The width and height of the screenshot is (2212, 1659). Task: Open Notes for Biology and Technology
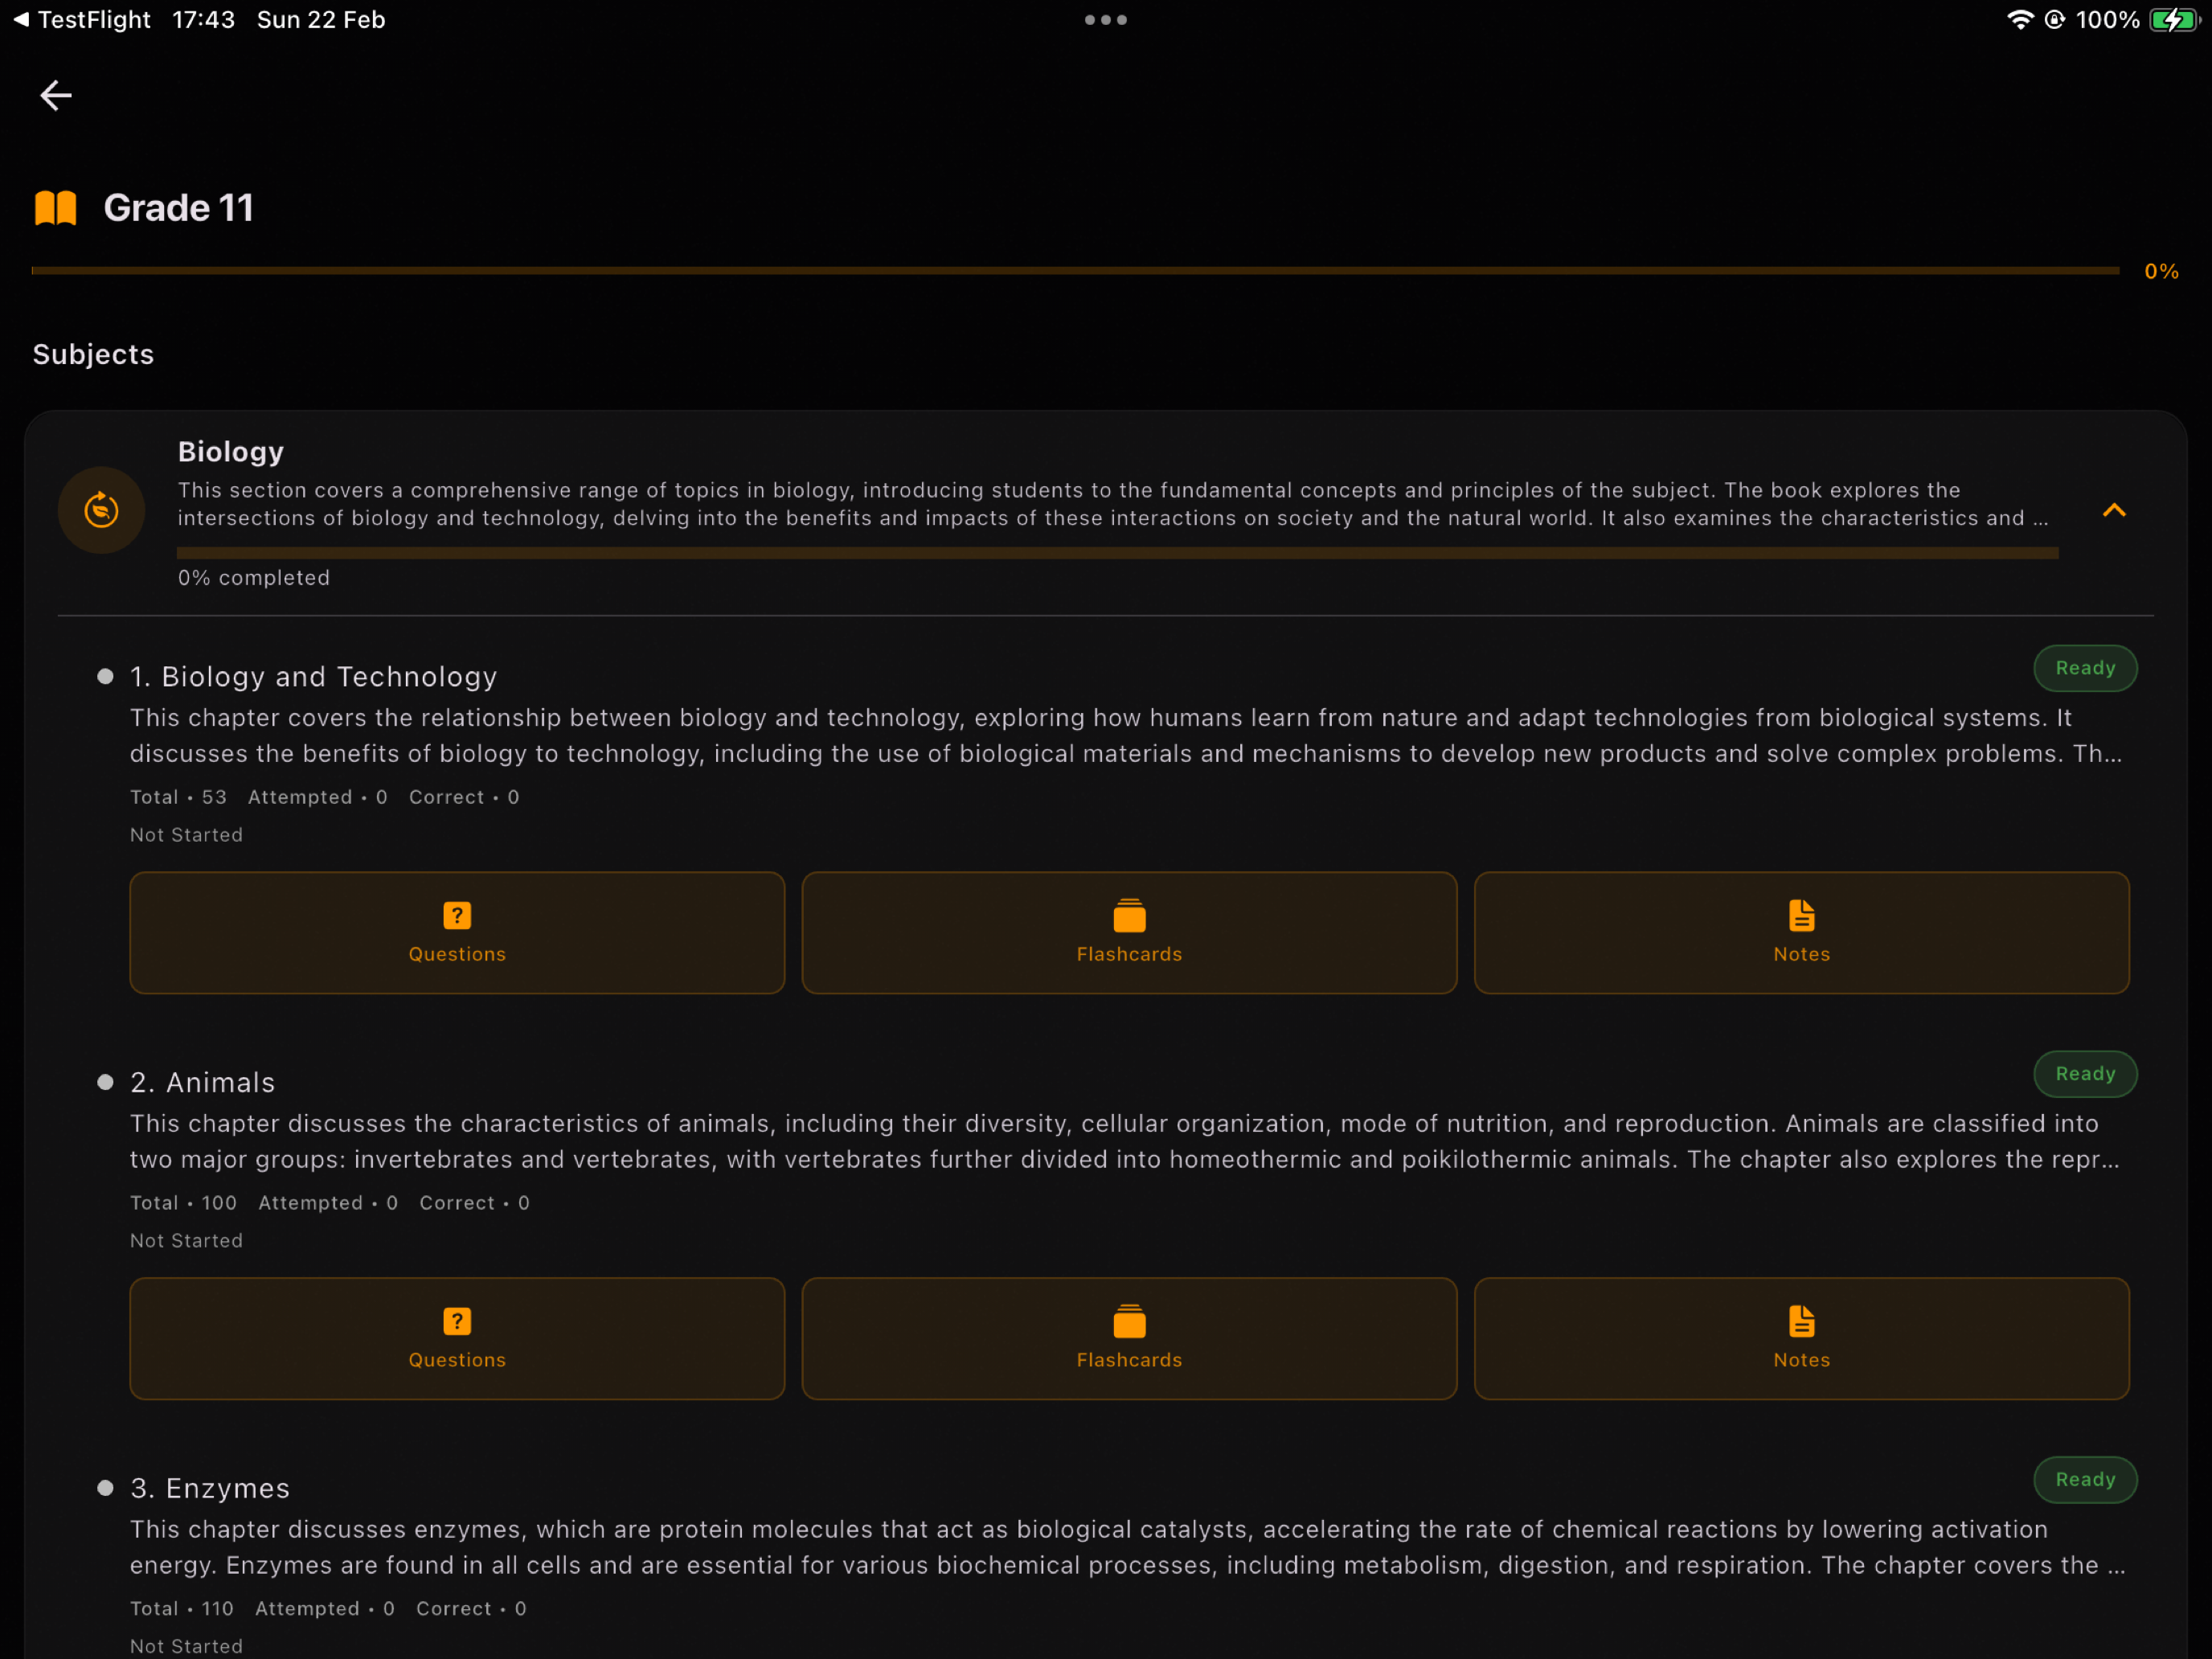point(1801,932)
